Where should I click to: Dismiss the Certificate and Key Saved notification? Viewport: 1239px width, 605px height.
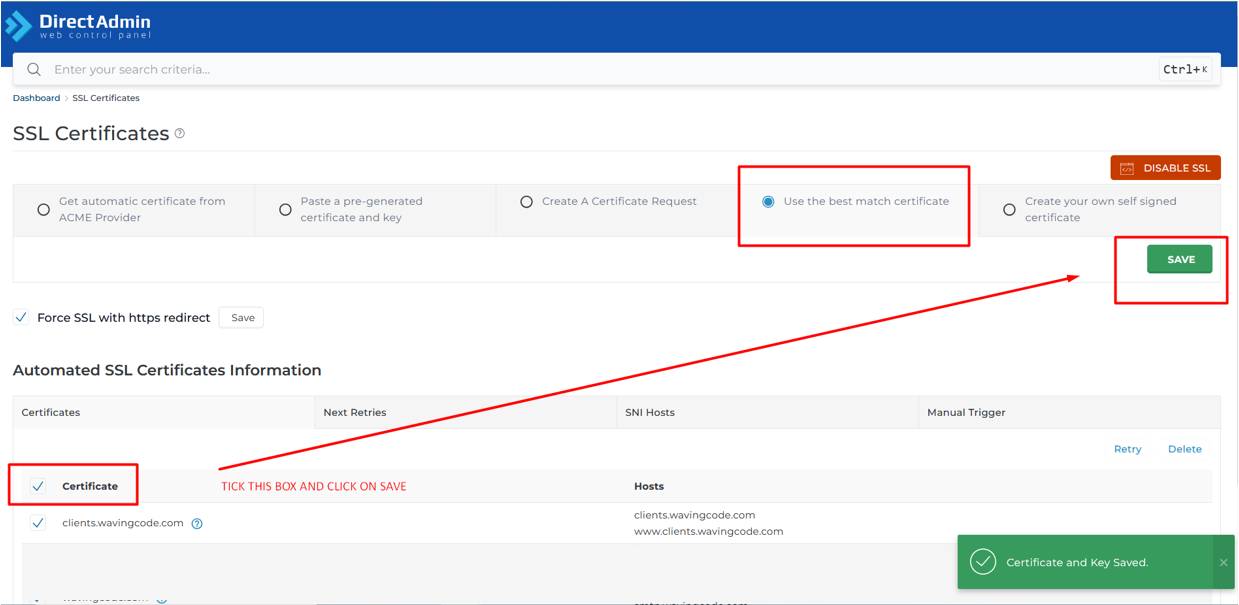click(x=1223, y=562)
